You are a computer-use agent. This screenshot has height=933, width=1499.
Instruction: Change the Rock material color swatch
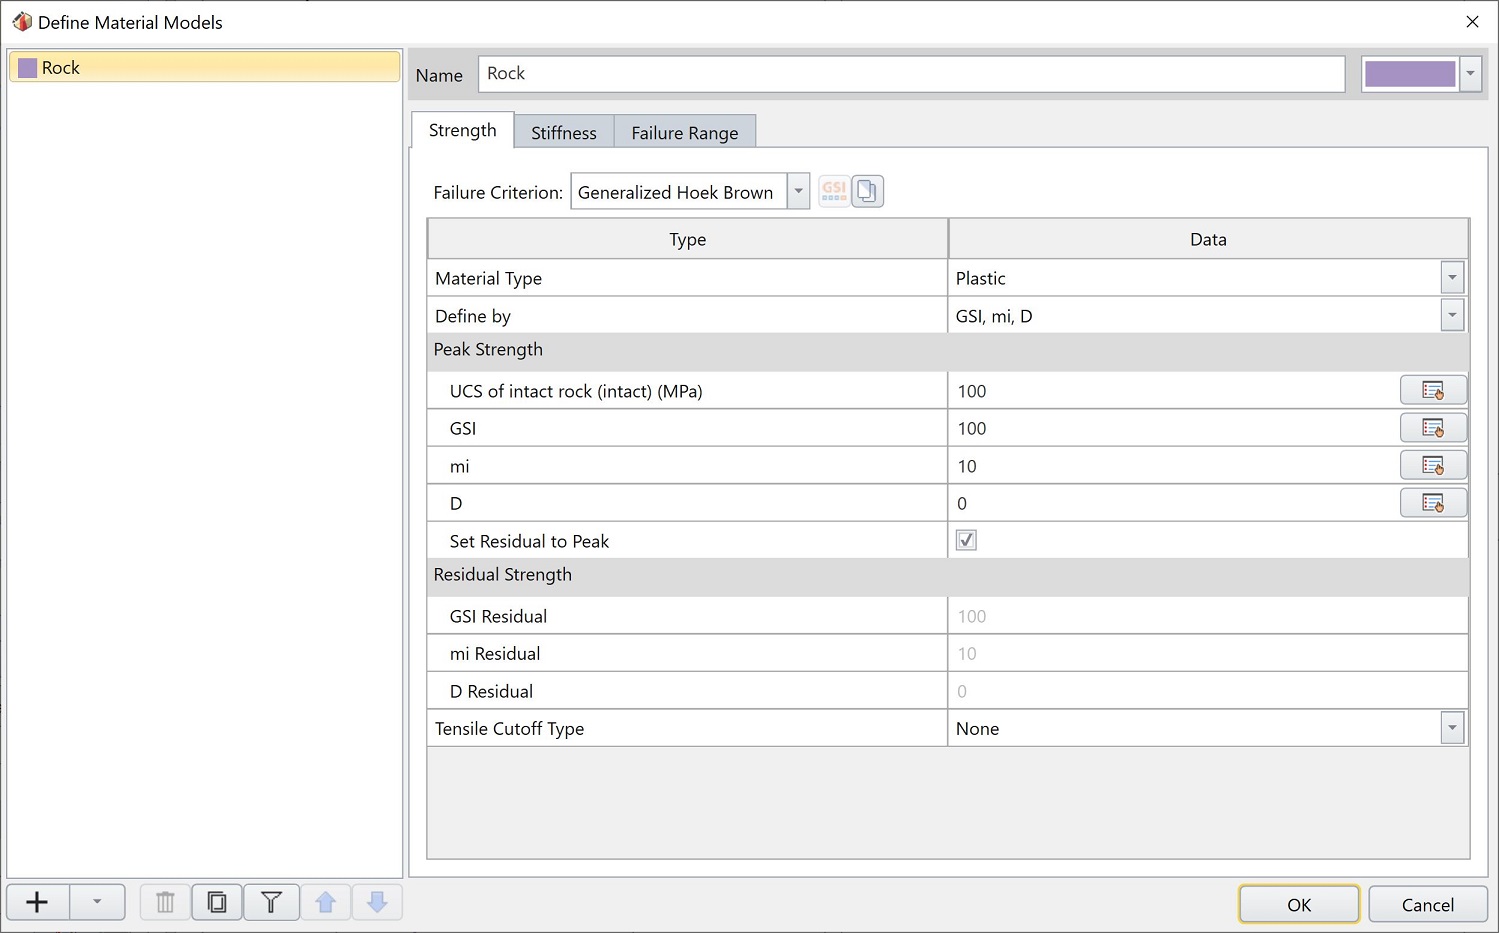coord(1410,73)
